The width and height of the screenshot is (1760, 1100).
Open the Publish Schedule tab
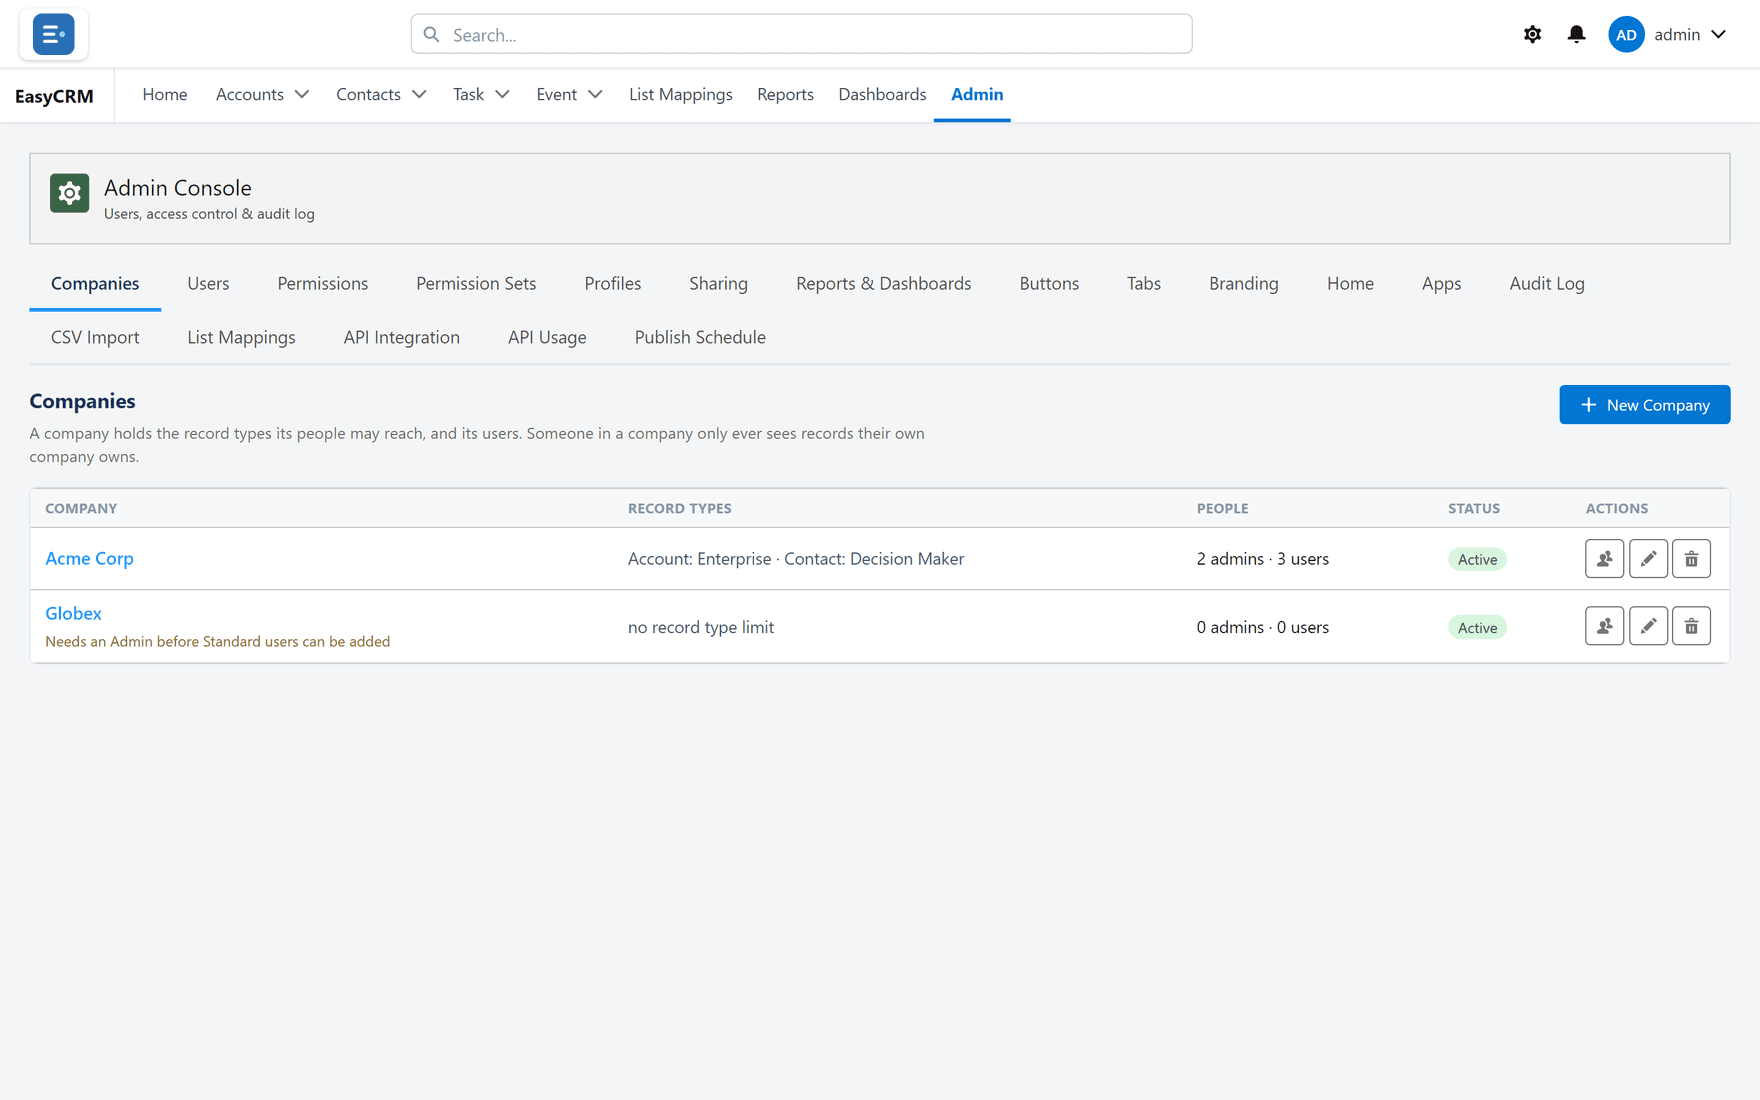[700, 337]
